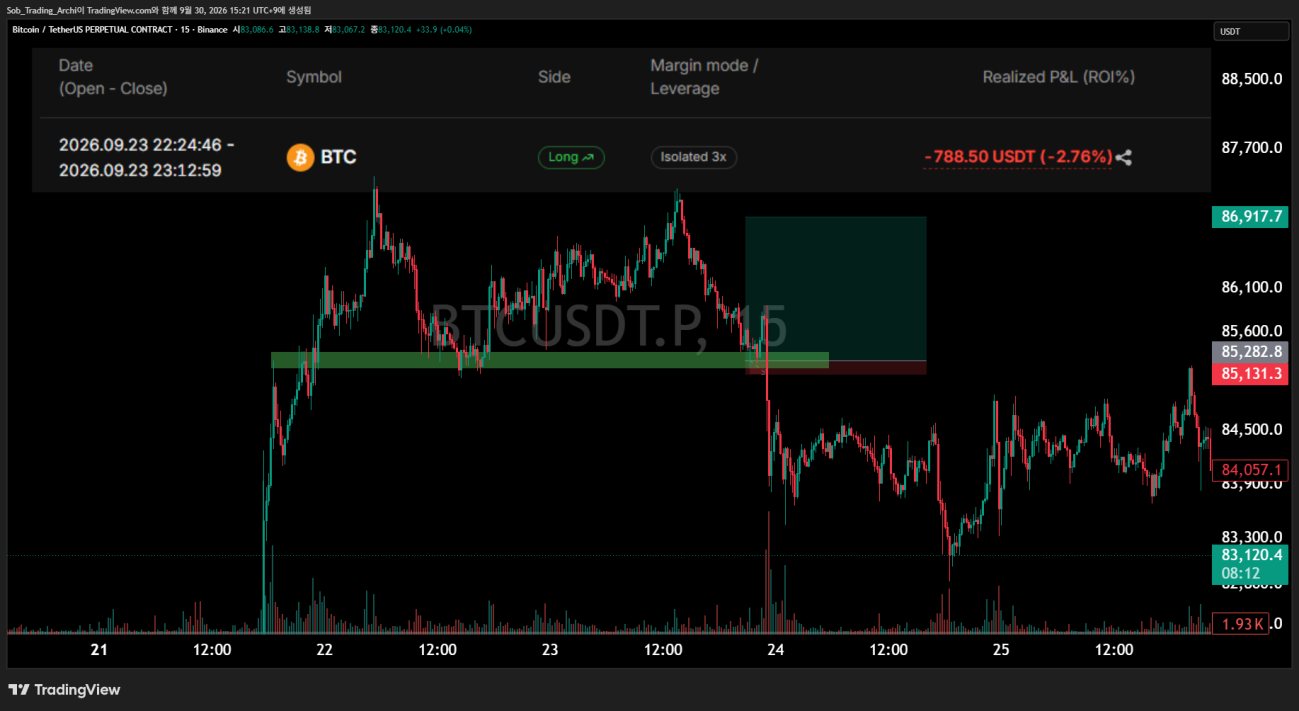Image resolution: width=1299 pixels, height=711 pixels.
Task: Click the Realized P&L (ROI%) column header
Action: (1058, 77)
